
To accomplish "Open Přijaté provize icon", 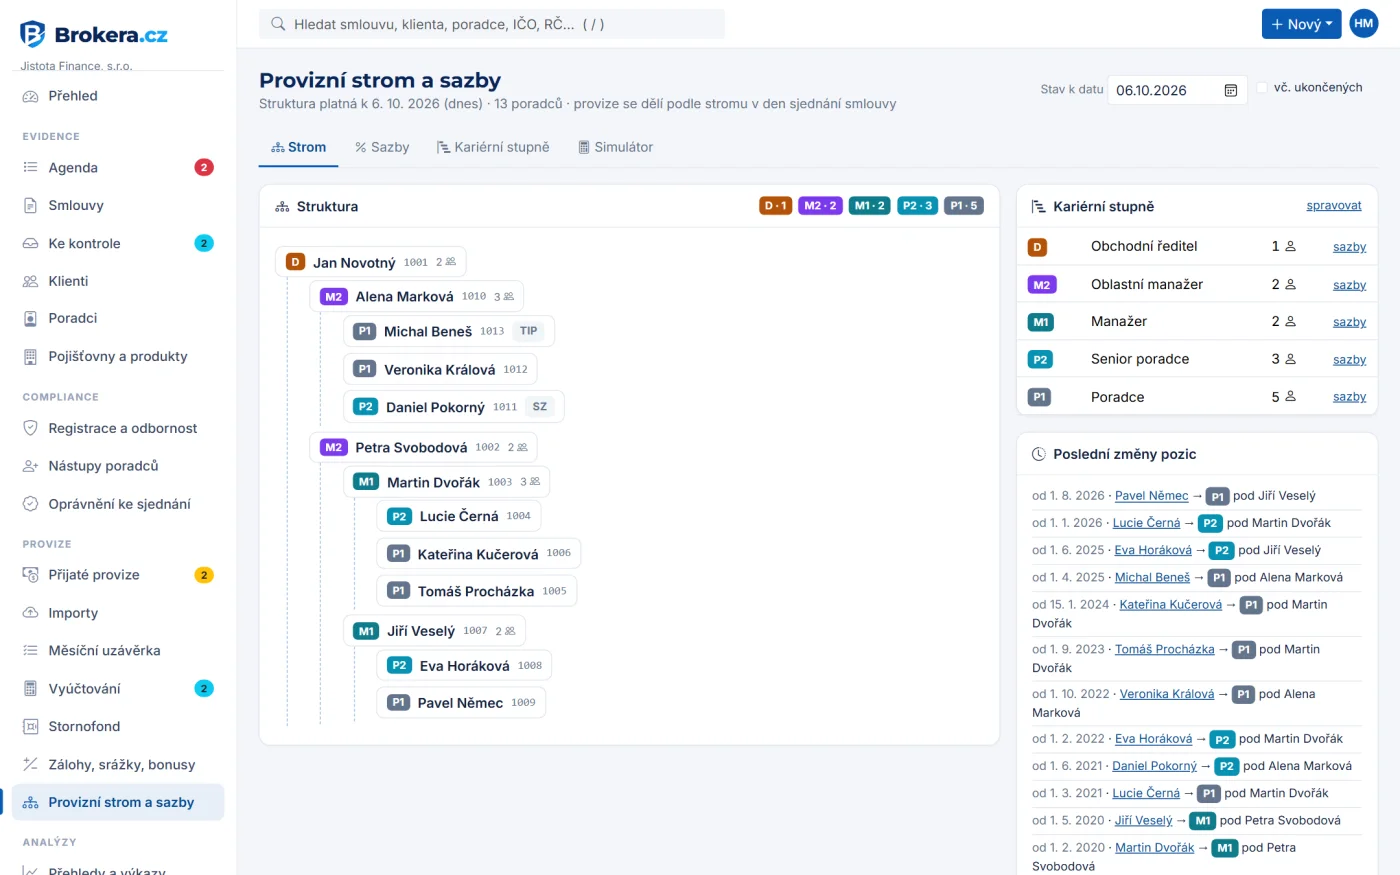I will tap(30, 575).
